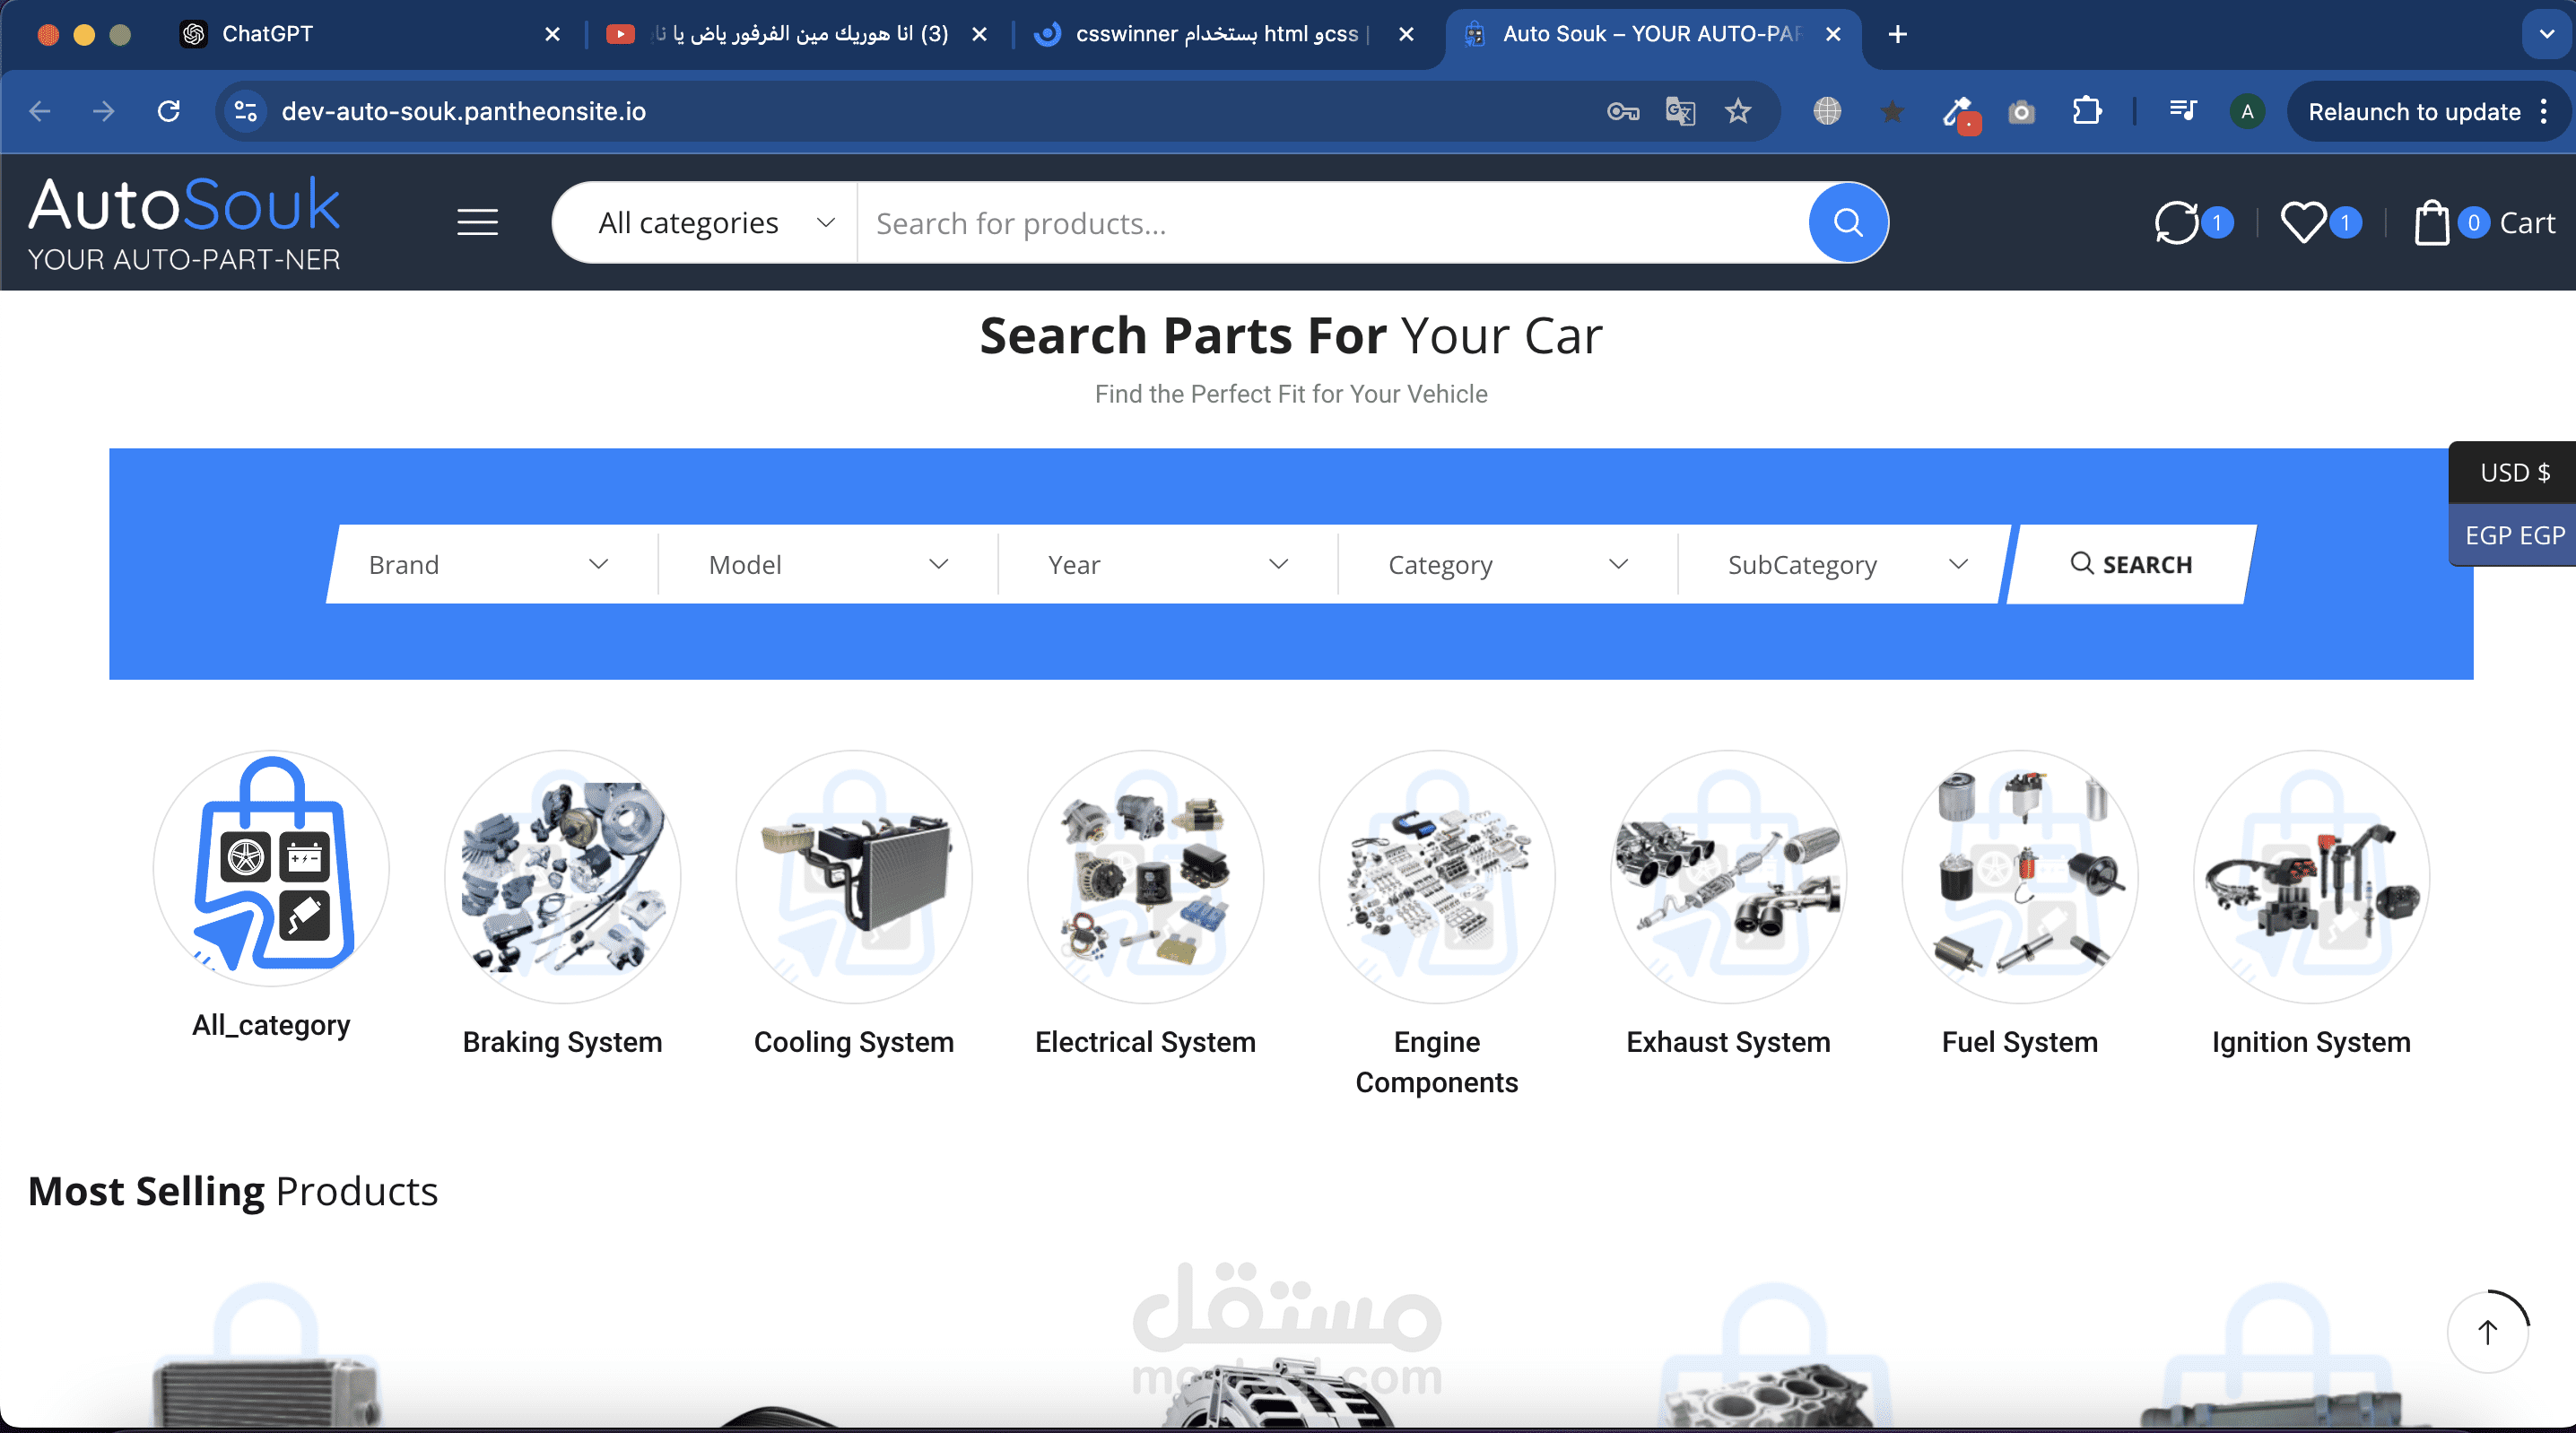The image size is (2576, 1433).
Task: Click the Google Translate icon
Action: coord(1680,111)
